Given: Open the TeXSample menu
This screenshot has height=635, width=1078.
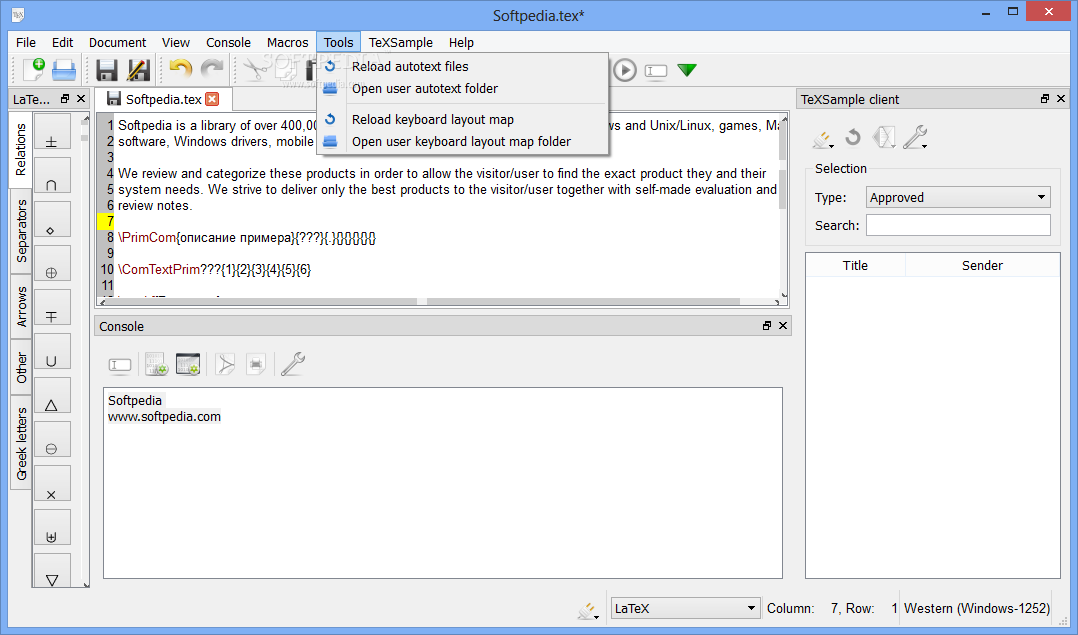Looking at the screenshot, I should 401,43.
